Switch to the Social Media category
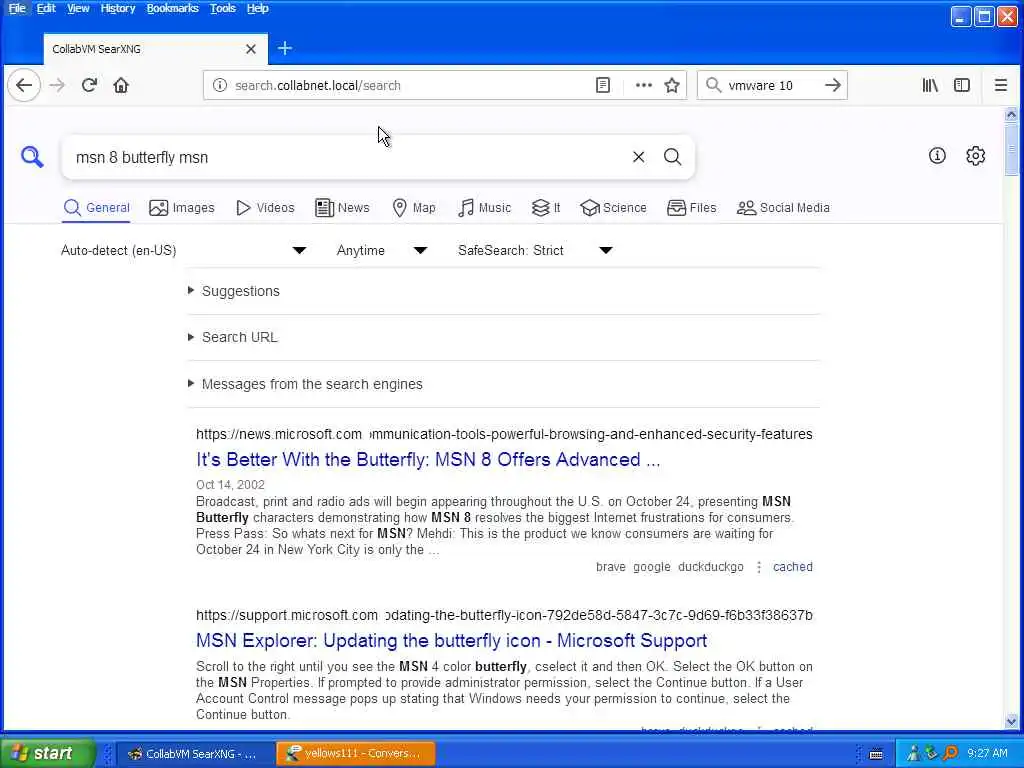 783,208
